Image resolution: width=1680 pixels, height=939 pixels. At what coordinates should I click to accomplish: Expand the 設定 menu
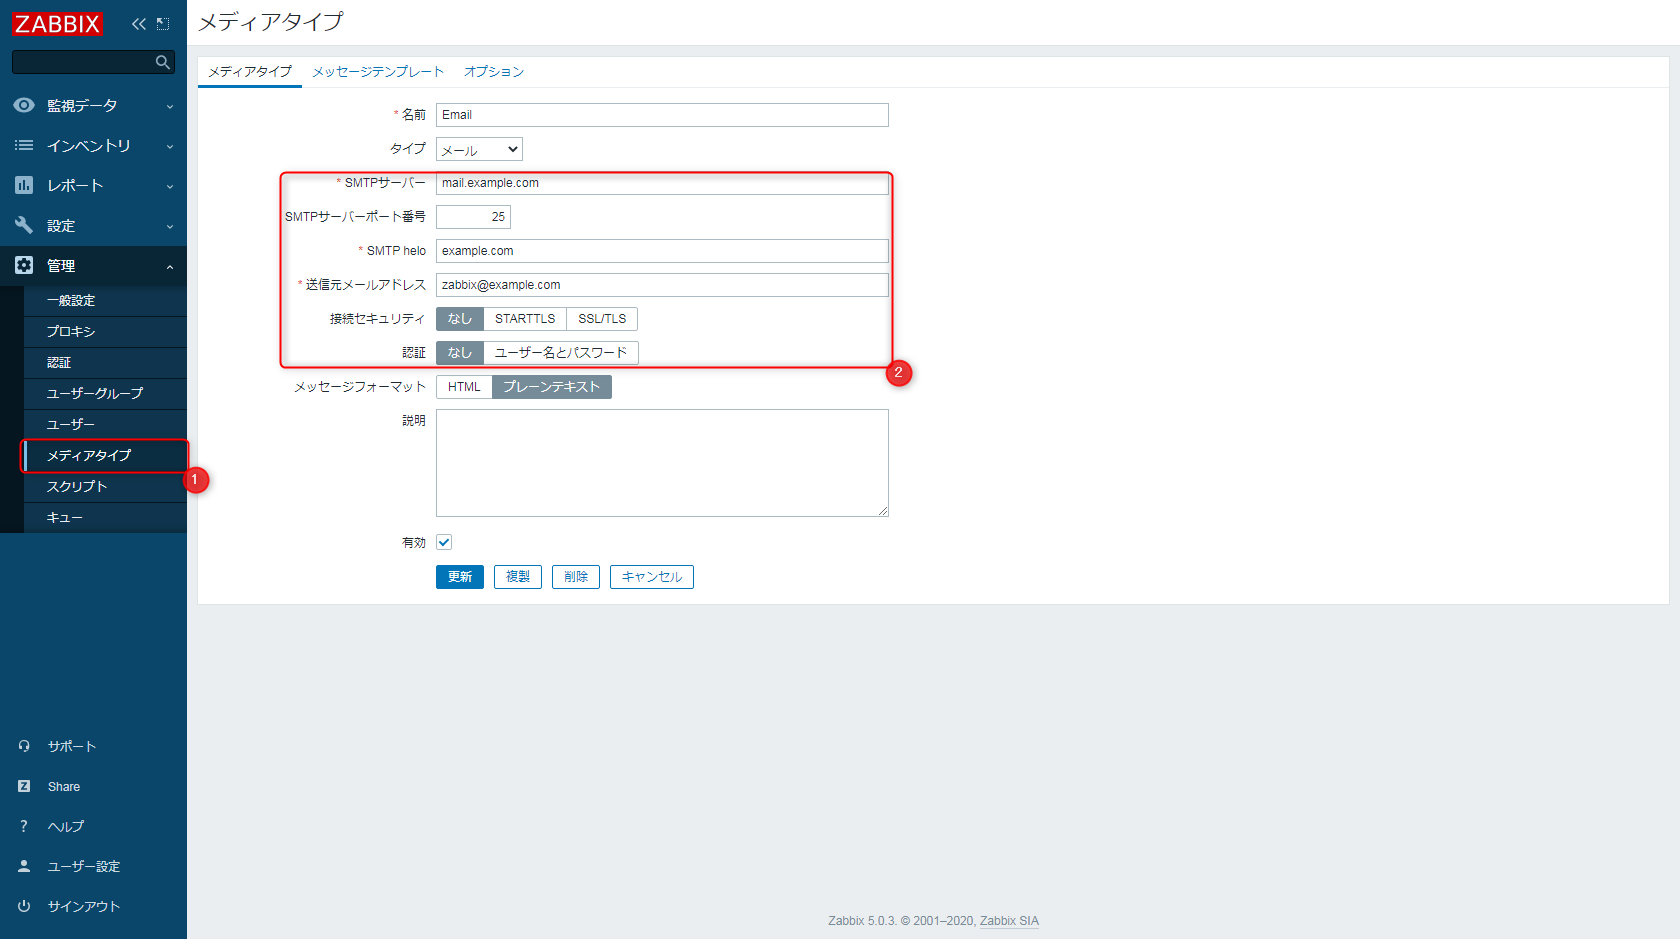pyautogui.click(x=93, y=225)
